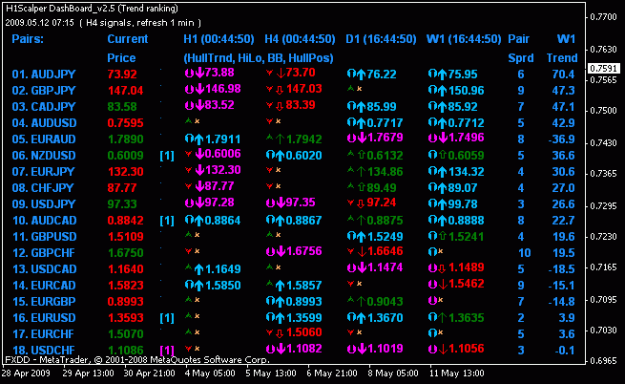Screen dimensions: 625x384
Task: Click the red down arrow before 73.70
Action: click(x=281, y=73)
